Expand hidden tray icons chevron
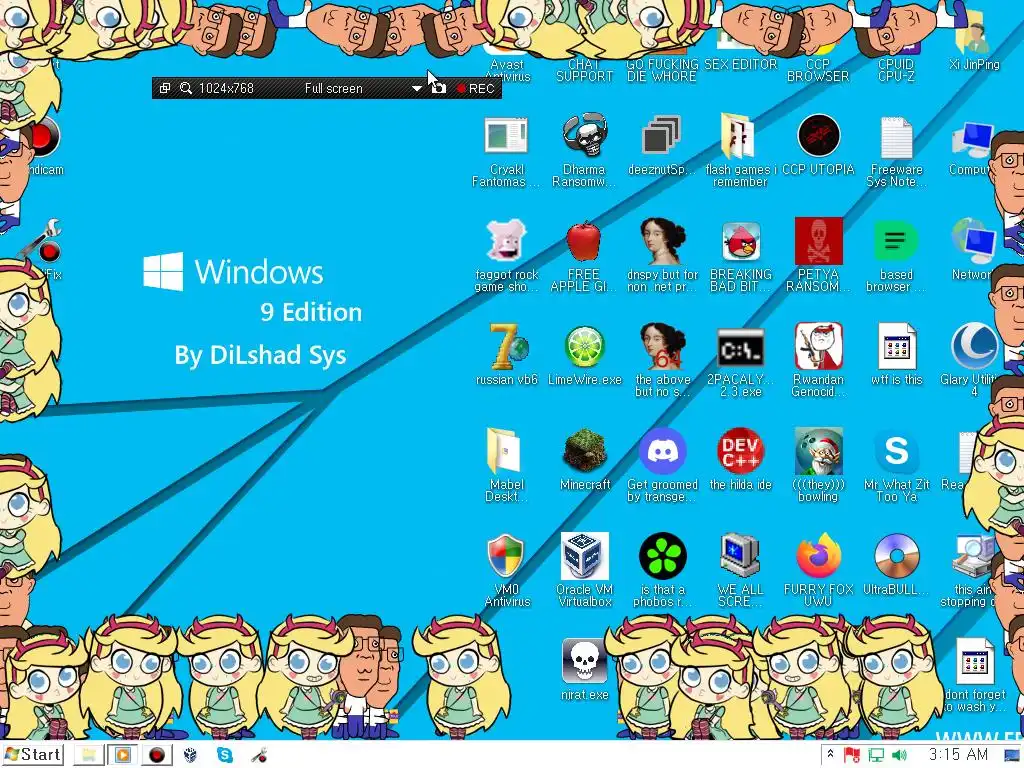Screen dimensions: 1024x768 (x=831, y=754)
